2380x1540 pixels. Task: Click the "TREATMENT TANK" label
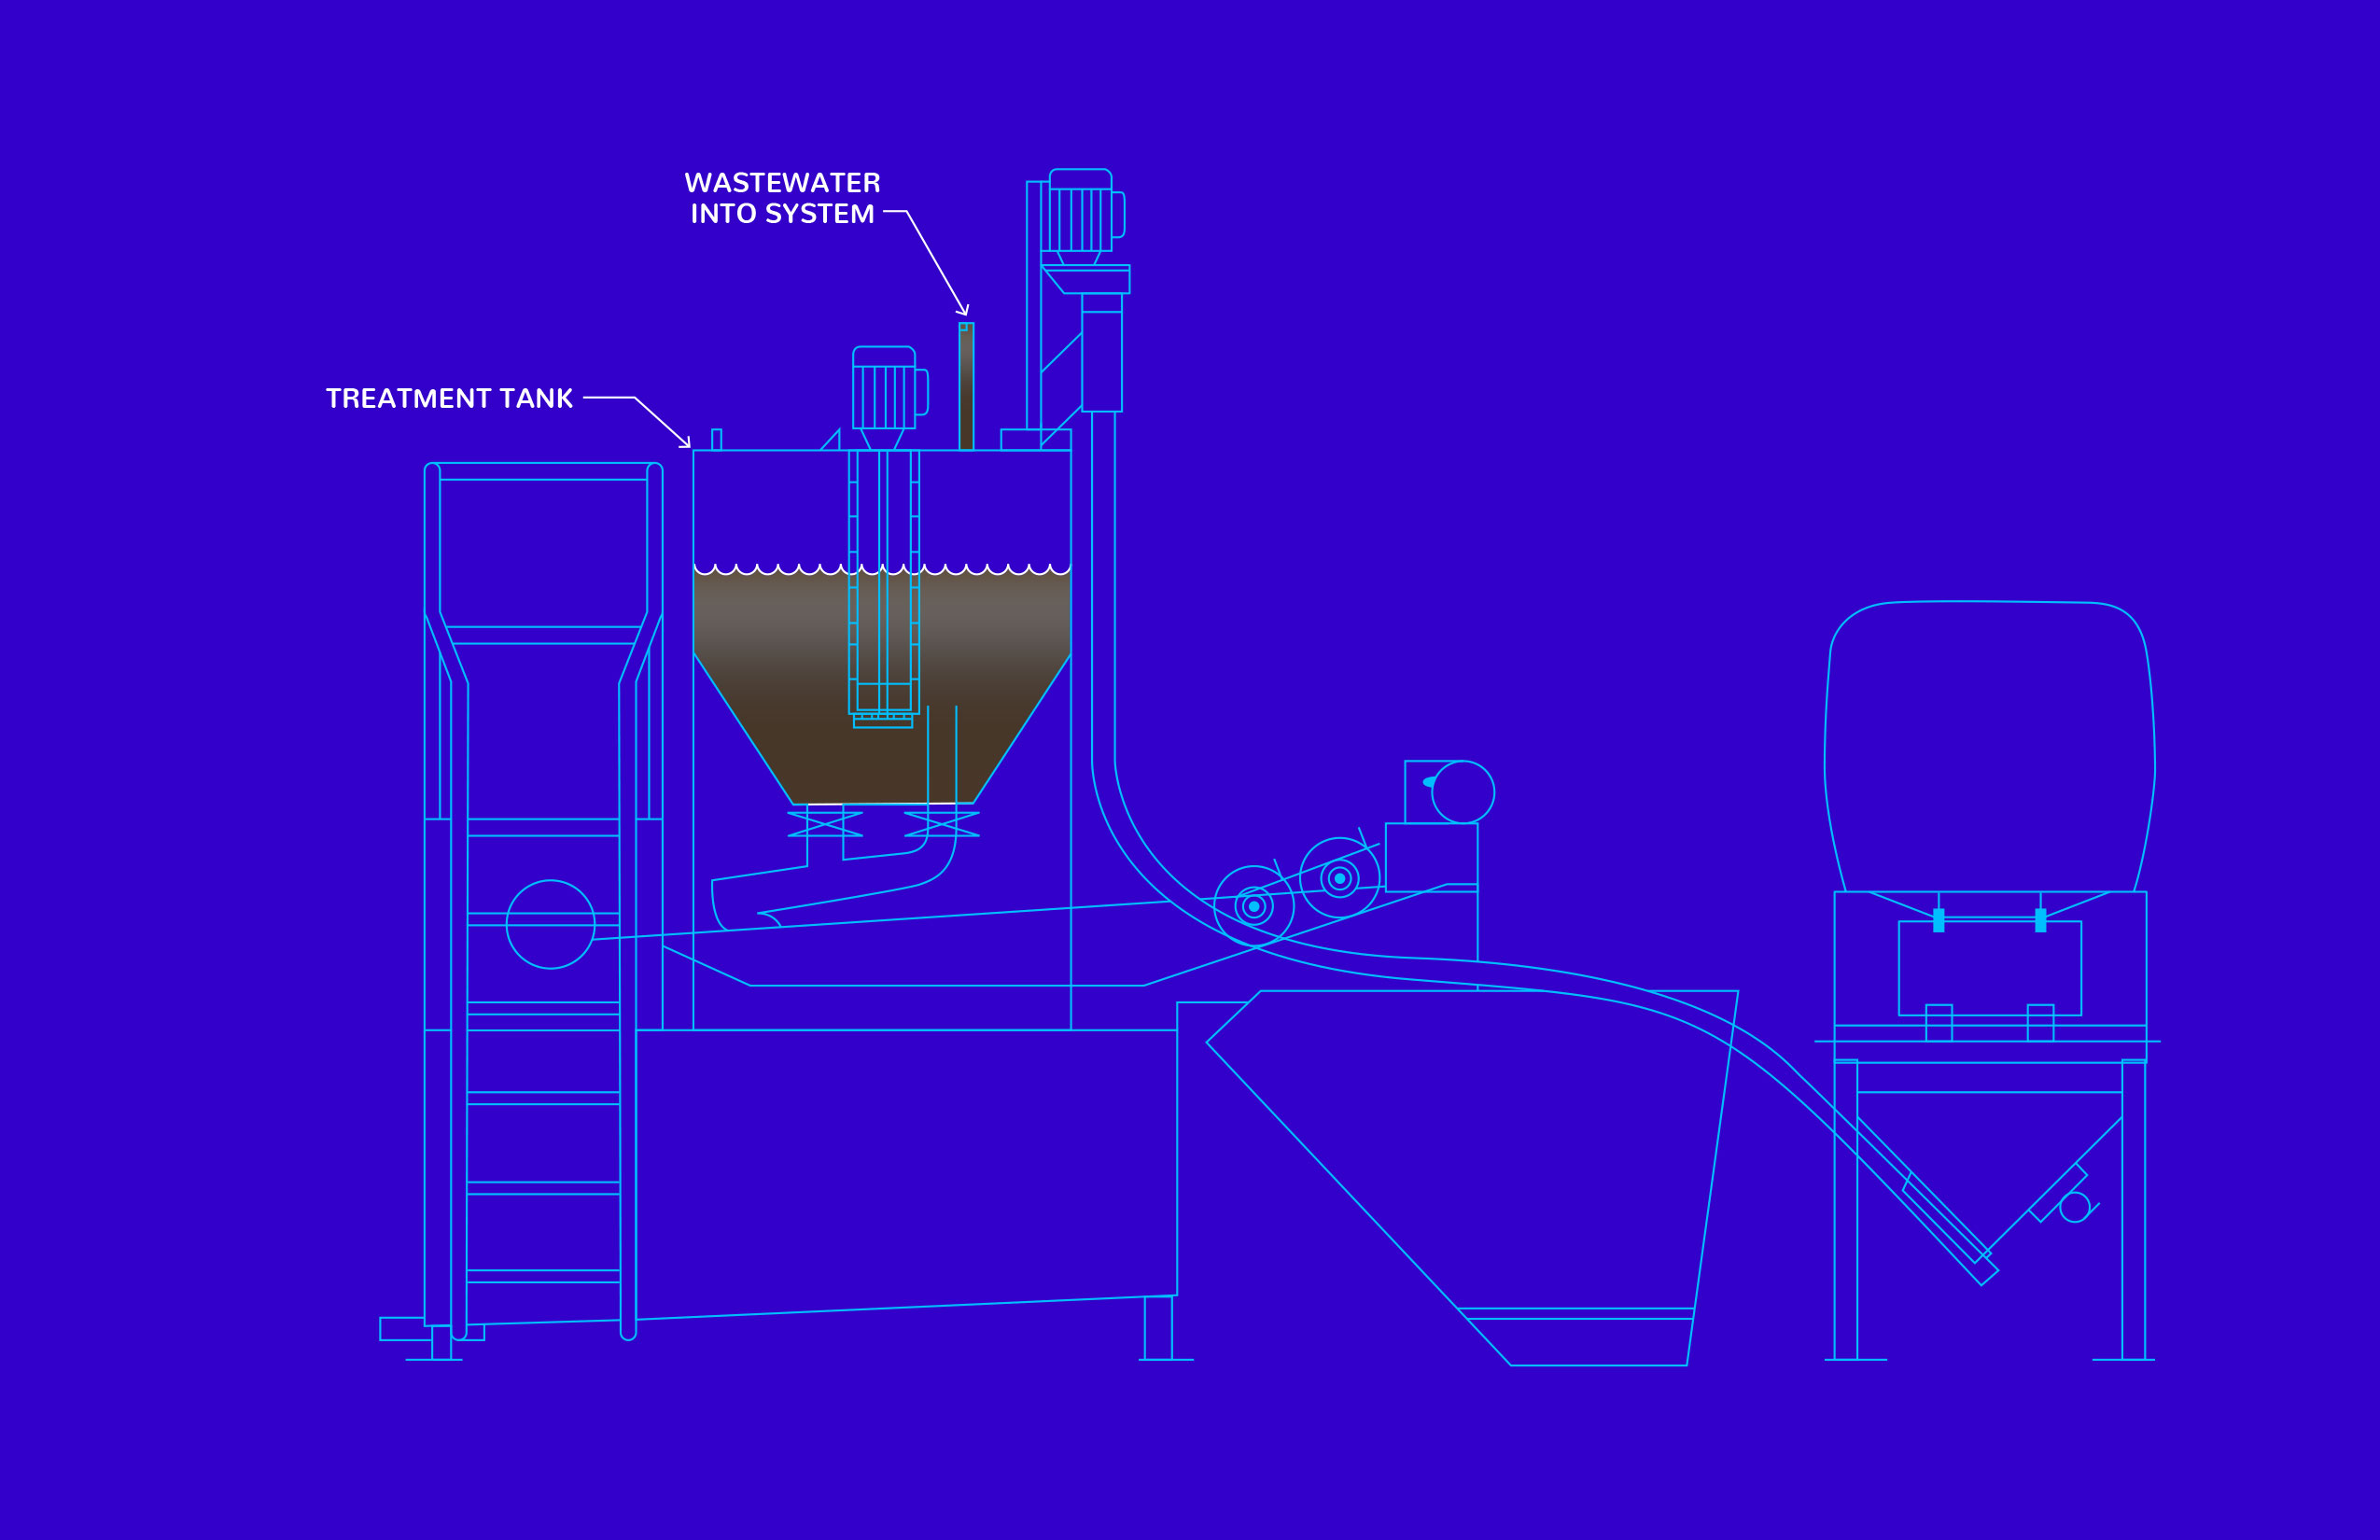point(449,398)
